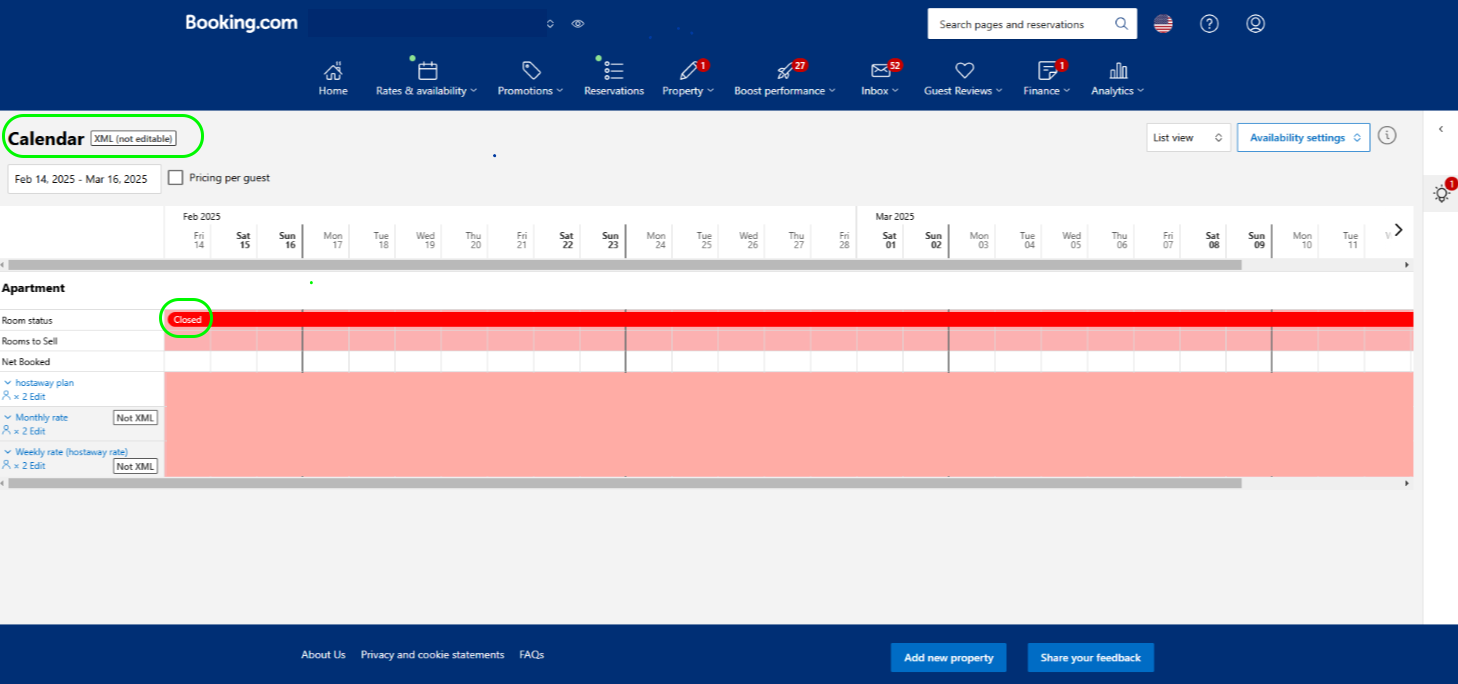Select the Mon 17 date column header
1458x684 pixels.
pos(332,240)
